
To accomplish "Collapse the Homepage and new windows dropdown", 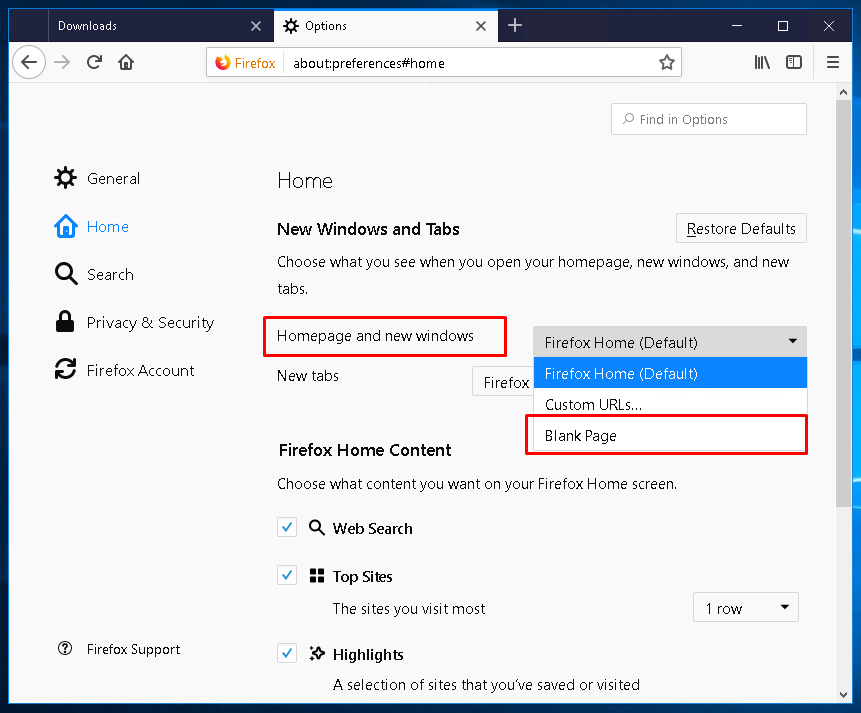I will pyautogui.click(x=669, y=342).
